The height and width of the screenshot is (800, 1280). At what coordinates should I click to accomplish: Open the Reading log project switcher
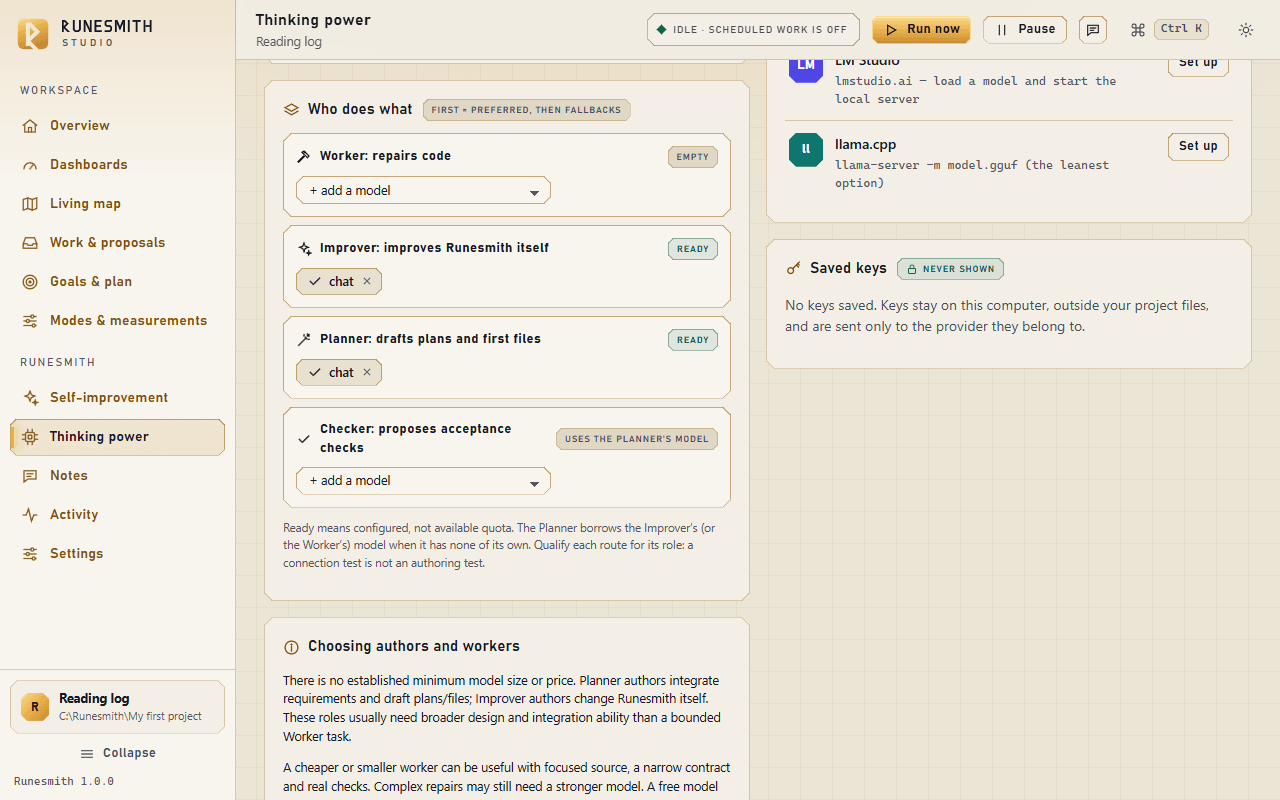pos(117,707)
